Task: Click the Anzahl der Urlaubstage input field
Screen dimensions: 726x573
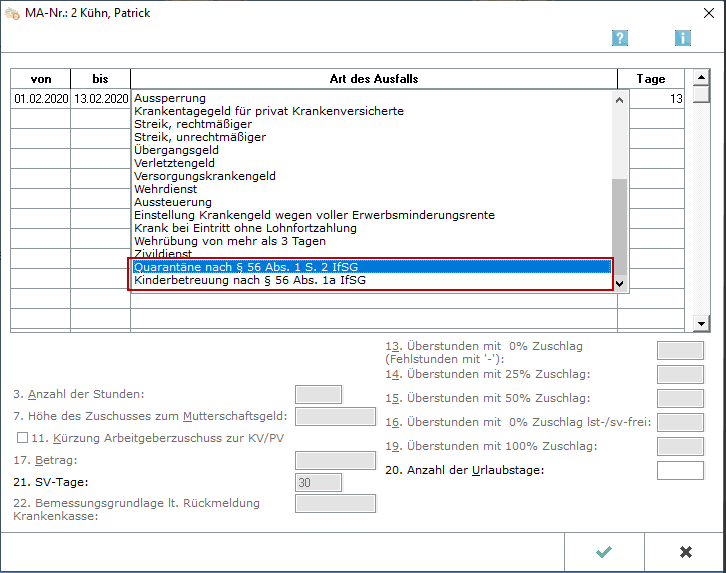Action: [679, 470]
